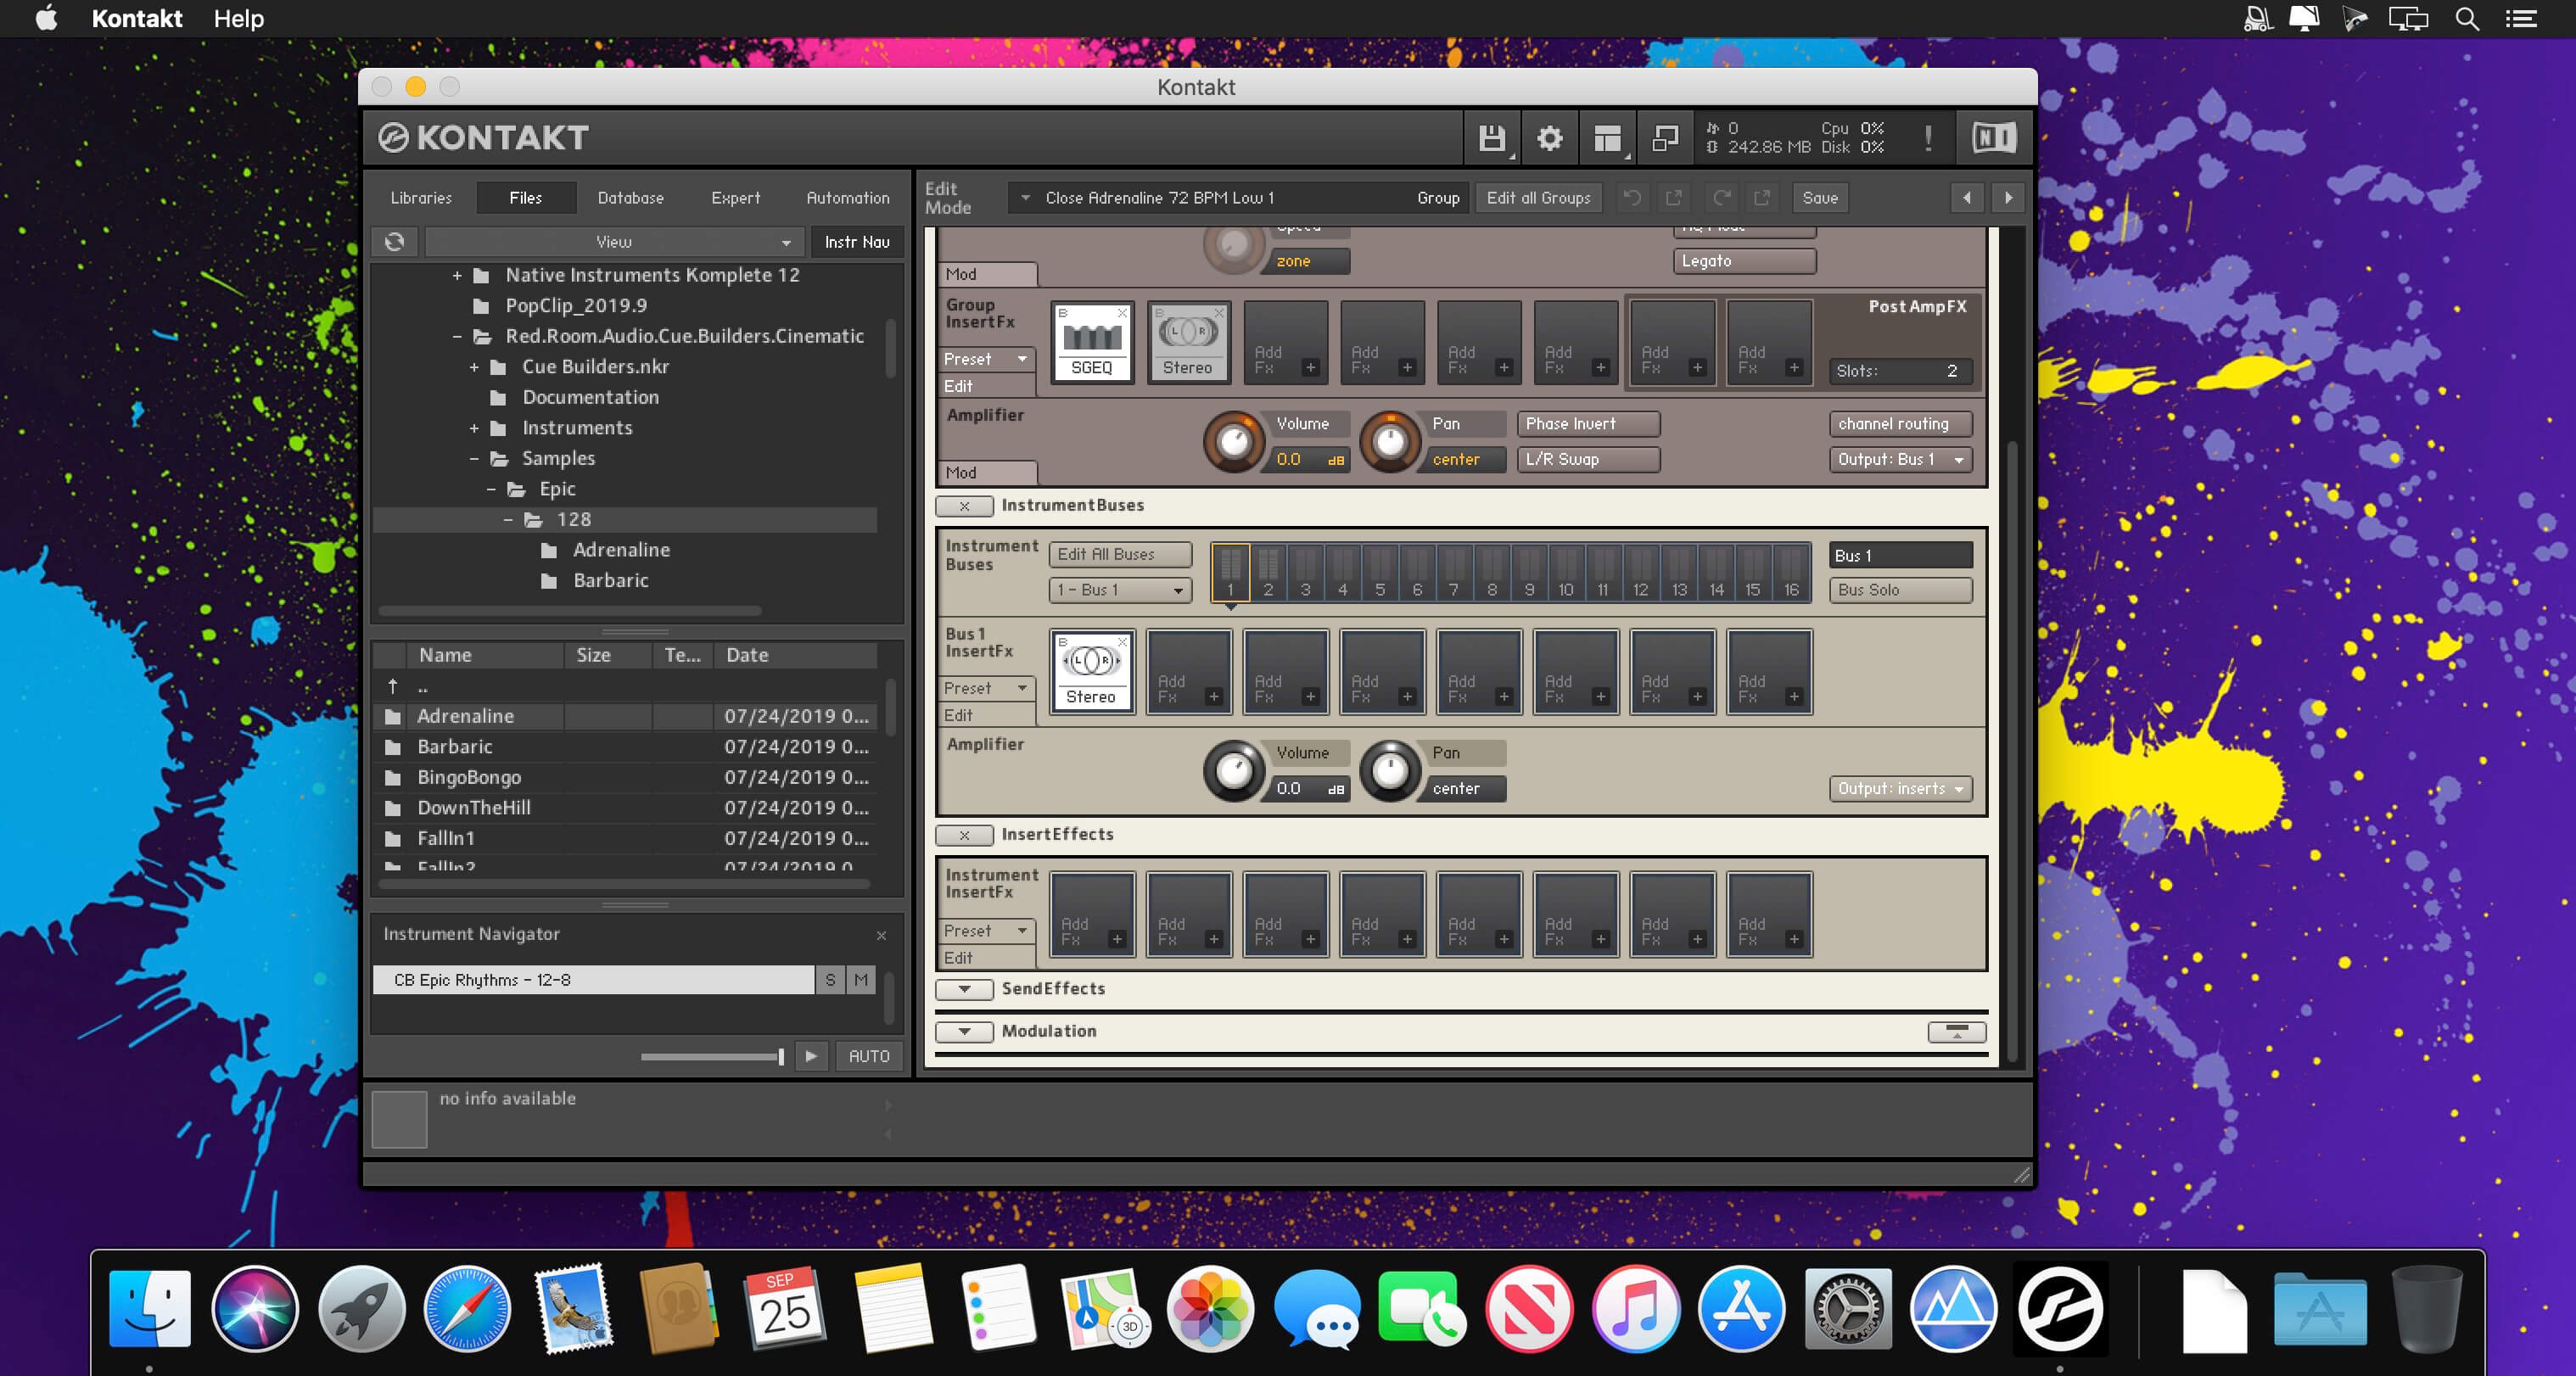
Task: Select the BingoBongo folder in file list
Action: click(x=624, y=777)
